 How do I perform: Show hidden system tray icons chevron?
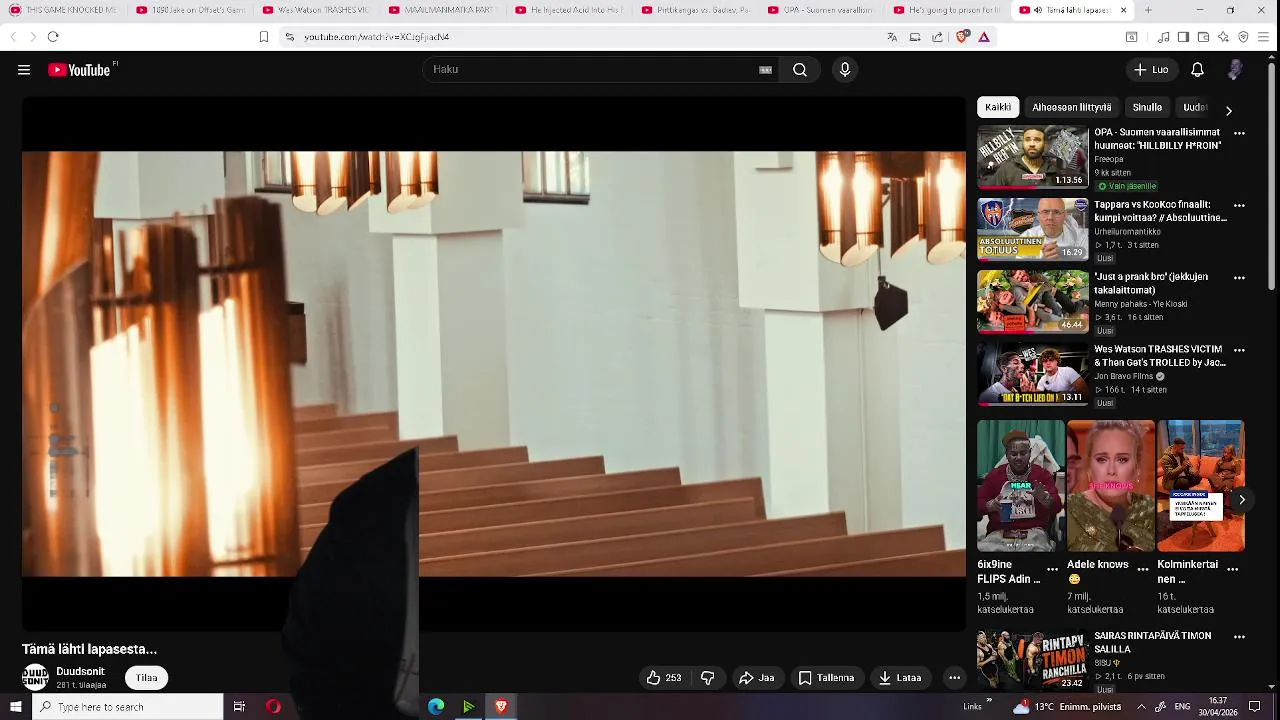(989, 700)
